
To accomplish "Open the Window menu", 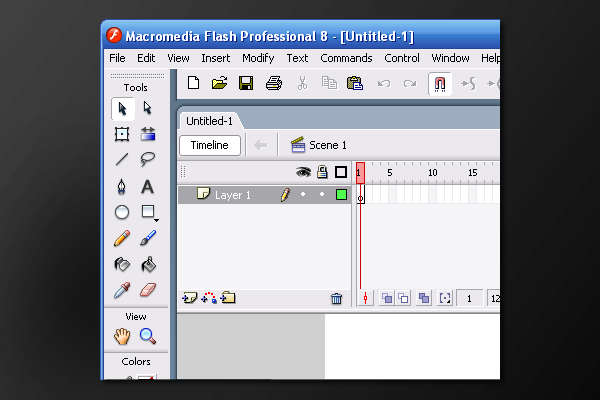I will tap(450, 58).
